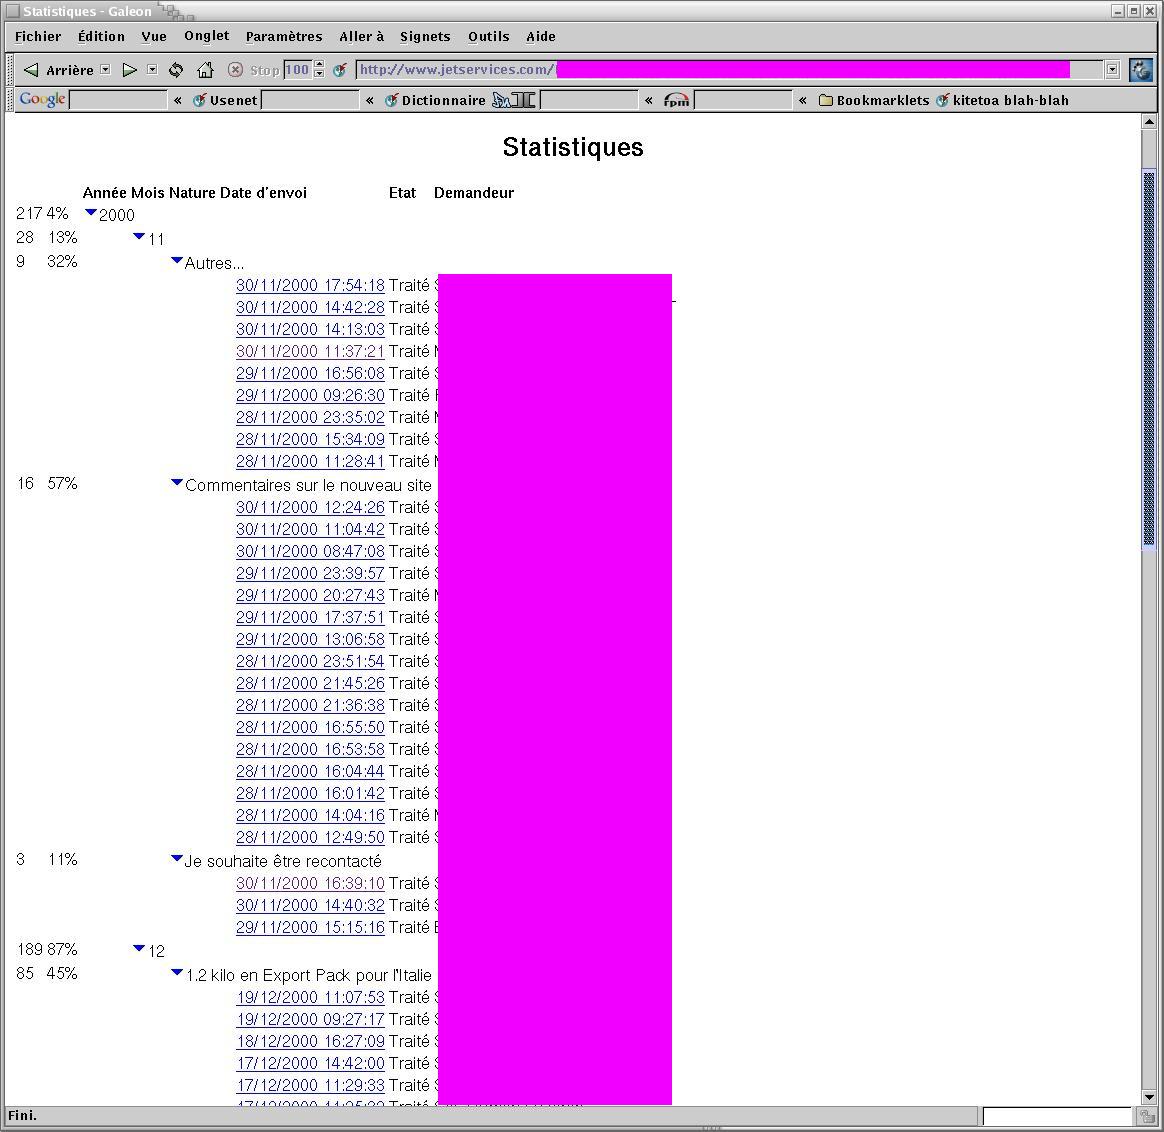Open the URL history dropdown arrow
This screenshot has width=1164, height=1132.
(x=1112, y=70)
